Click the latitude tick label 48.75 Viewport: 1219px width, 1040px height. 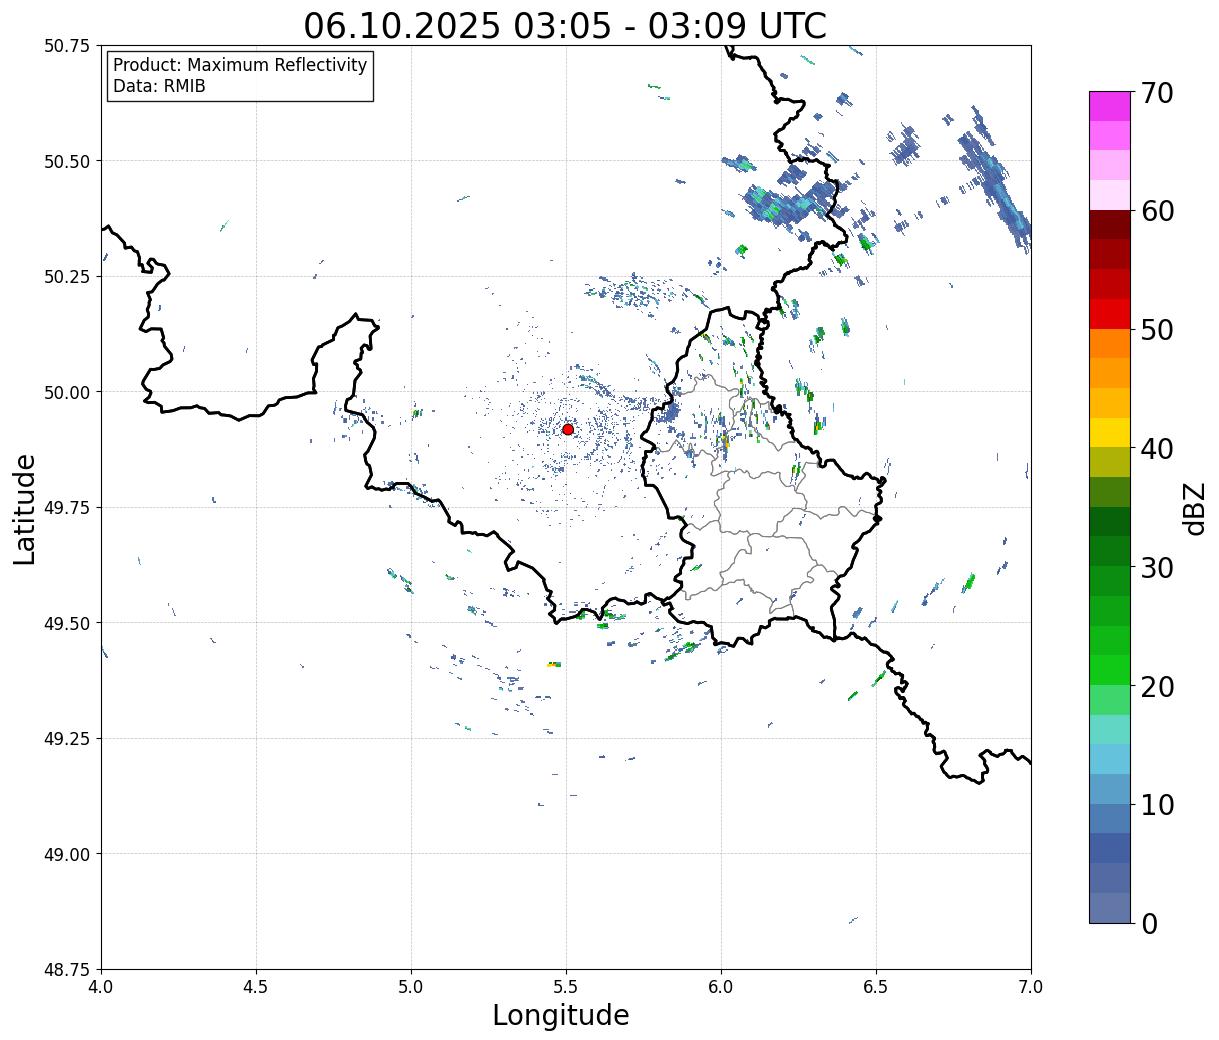66,970
